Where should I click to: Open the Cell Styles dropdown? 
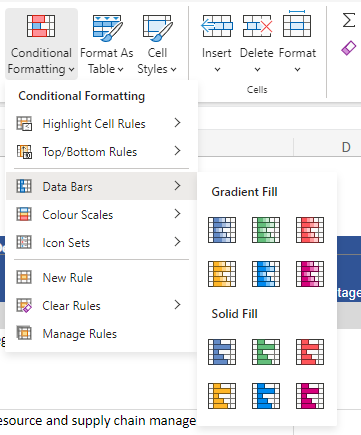click(157, 44)
